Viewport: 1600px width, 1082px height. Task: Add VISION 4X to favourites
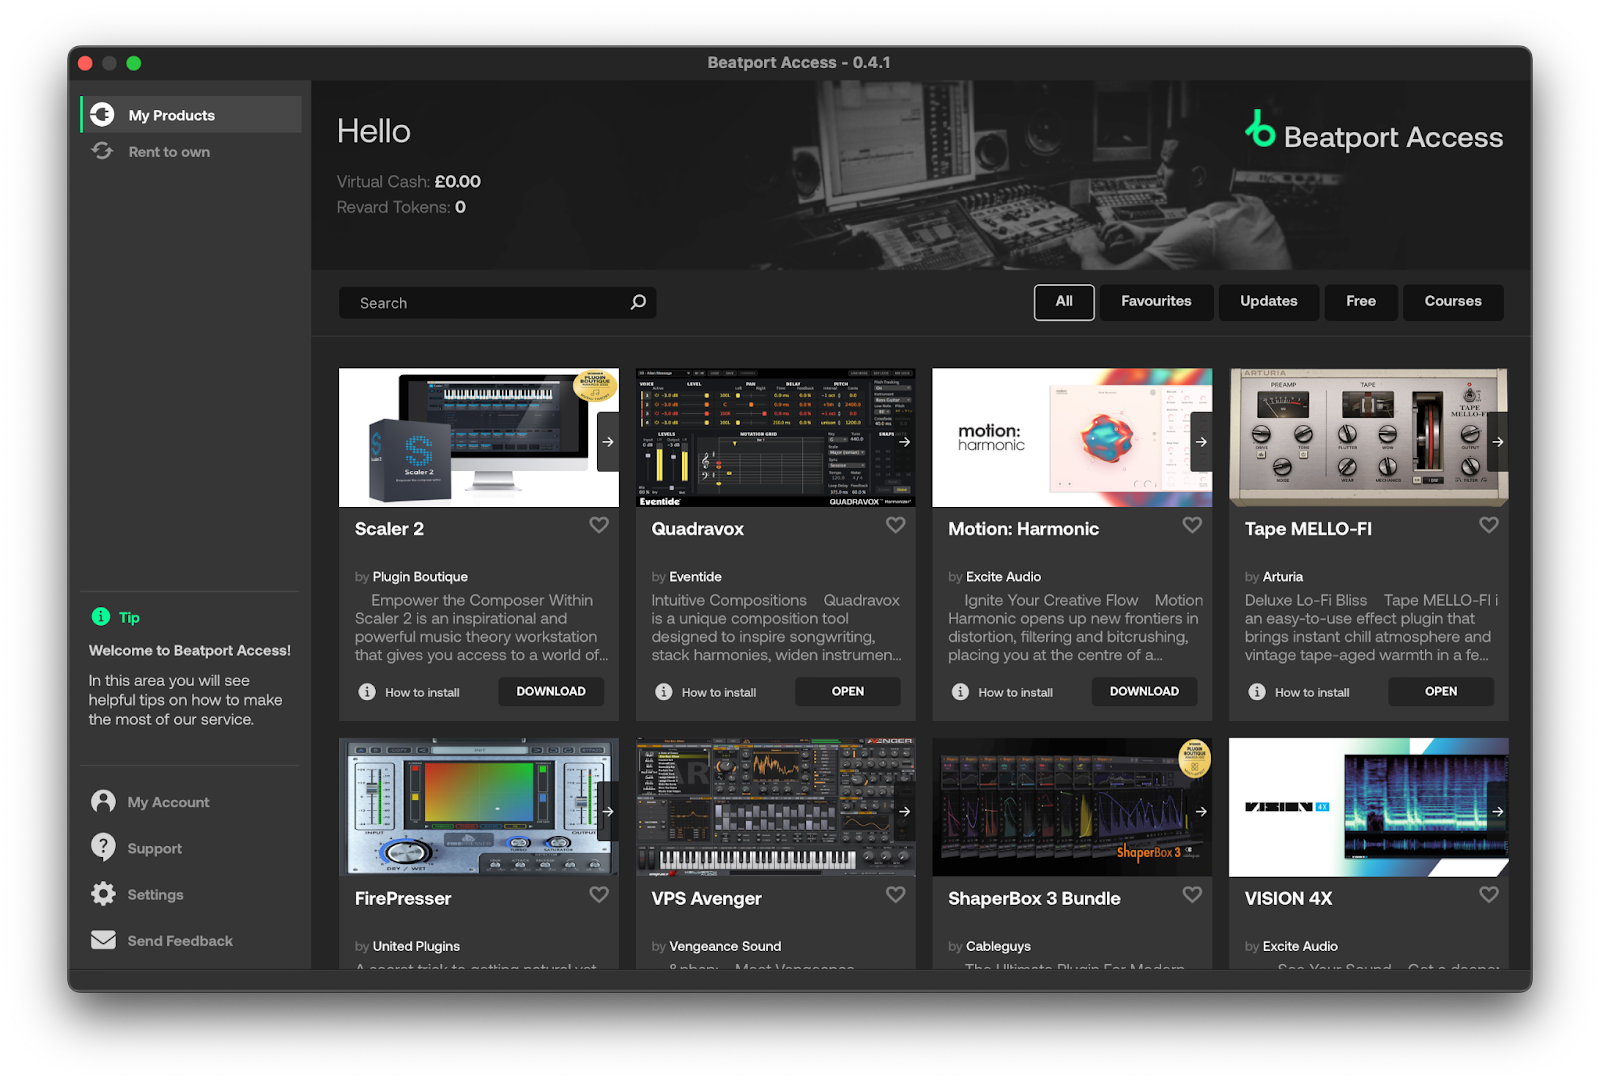(1489, 895)
